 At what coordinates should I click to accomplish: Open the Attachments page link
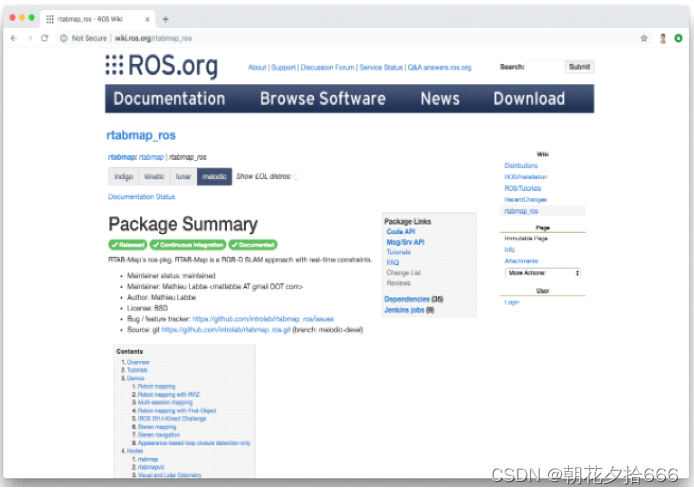coord(521,261)
